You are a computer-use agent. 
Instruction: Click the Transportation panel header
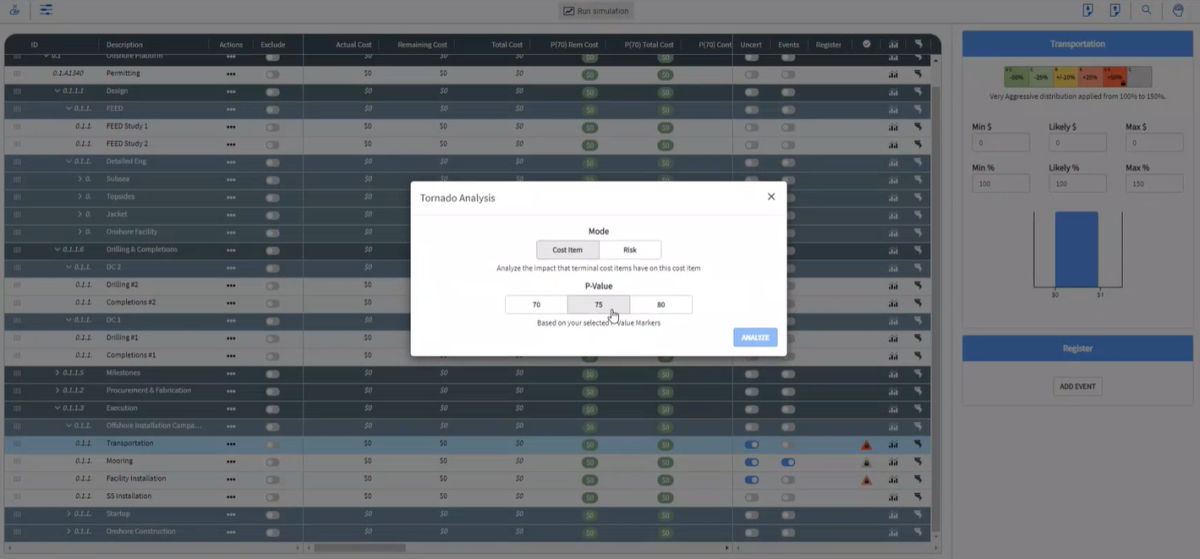[x=1077, y=44]
